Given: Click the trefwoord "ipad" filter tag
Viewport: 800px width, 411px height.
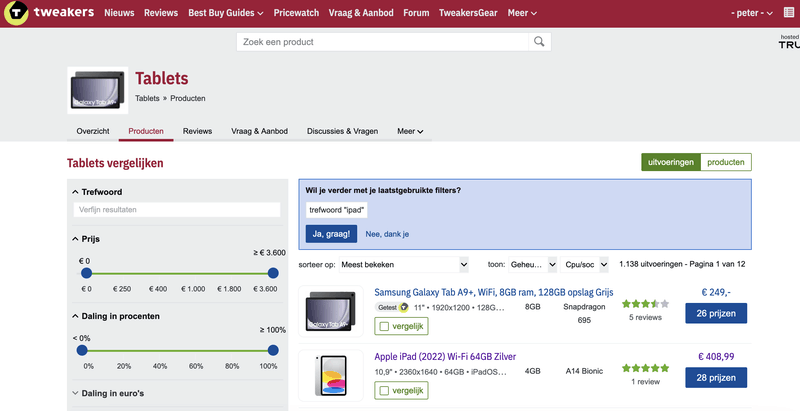Looking at the screenshot, I should point(337,210).
